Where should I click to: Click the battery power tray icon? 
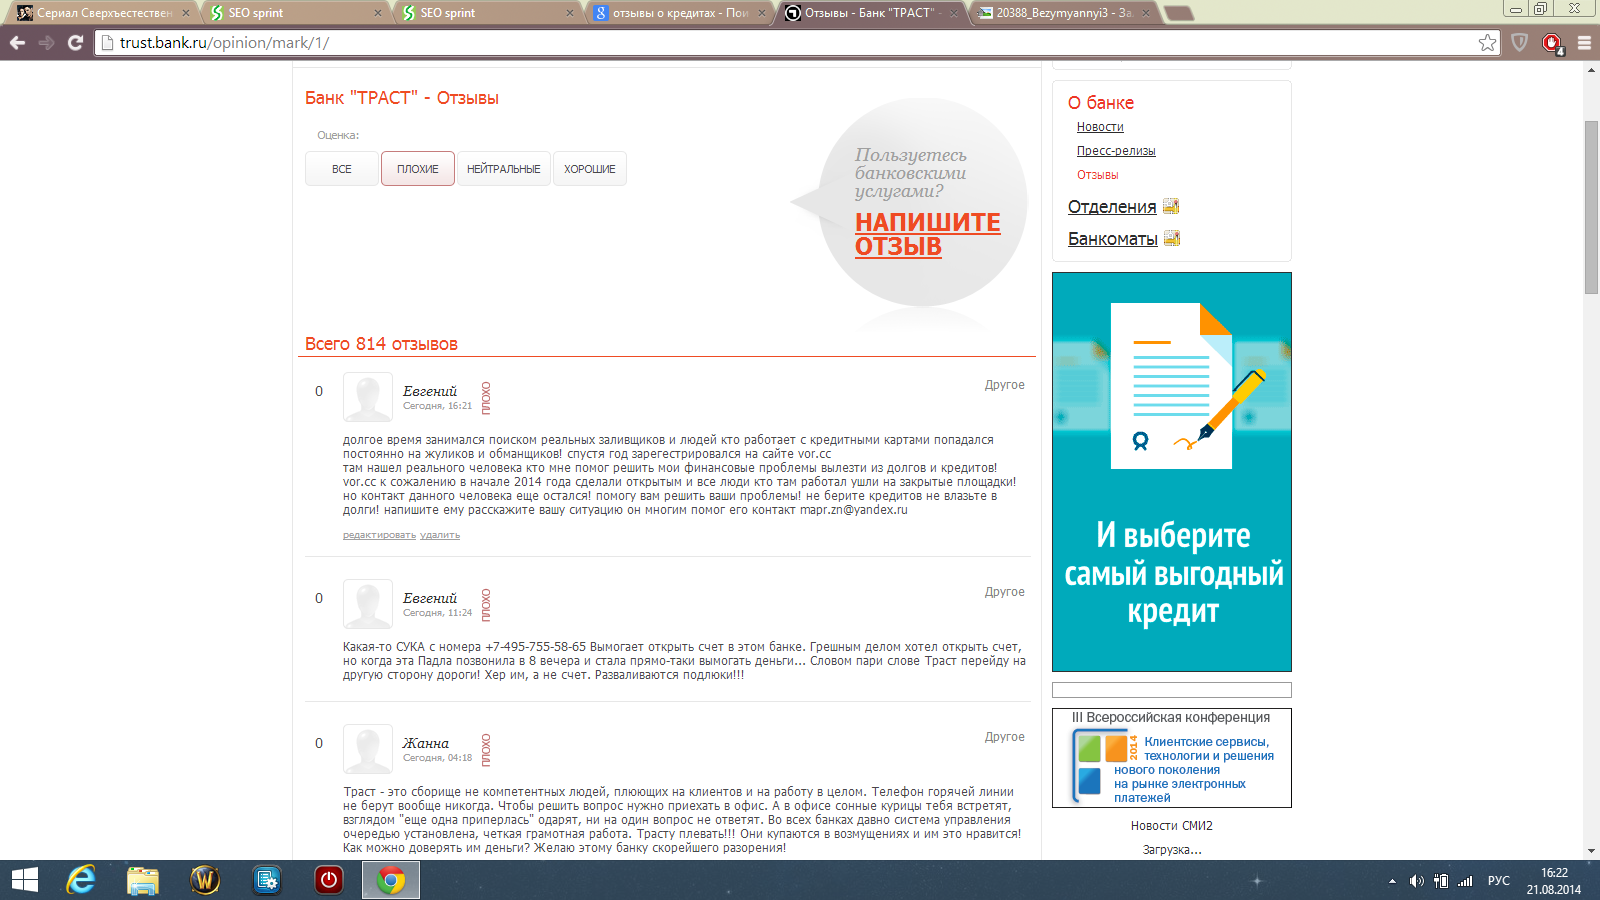(1441, 881)
